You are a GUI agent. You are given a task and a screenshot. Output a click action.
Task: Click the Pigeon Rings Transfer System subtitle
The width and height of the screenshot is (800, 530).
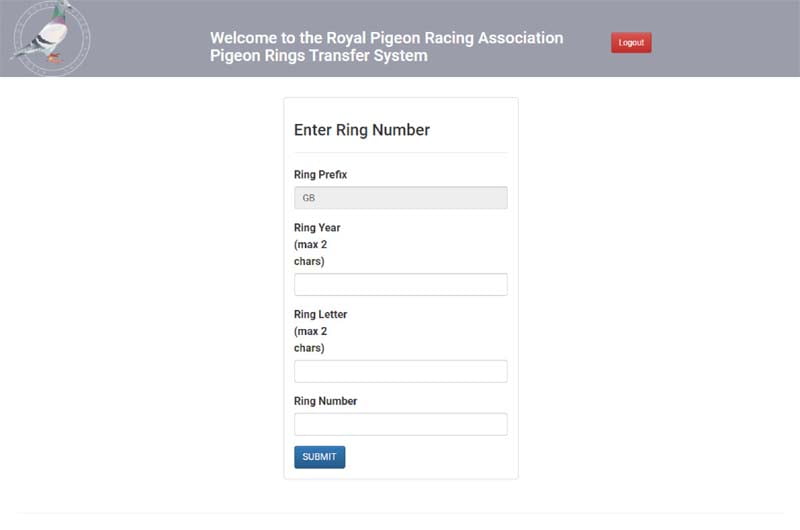pos(319,56)
